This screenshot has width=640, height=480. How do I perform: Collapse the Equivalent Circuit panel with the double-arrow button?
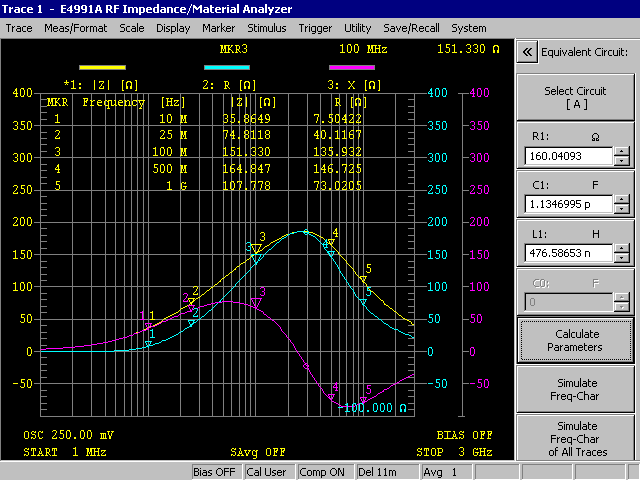[527, 52]
